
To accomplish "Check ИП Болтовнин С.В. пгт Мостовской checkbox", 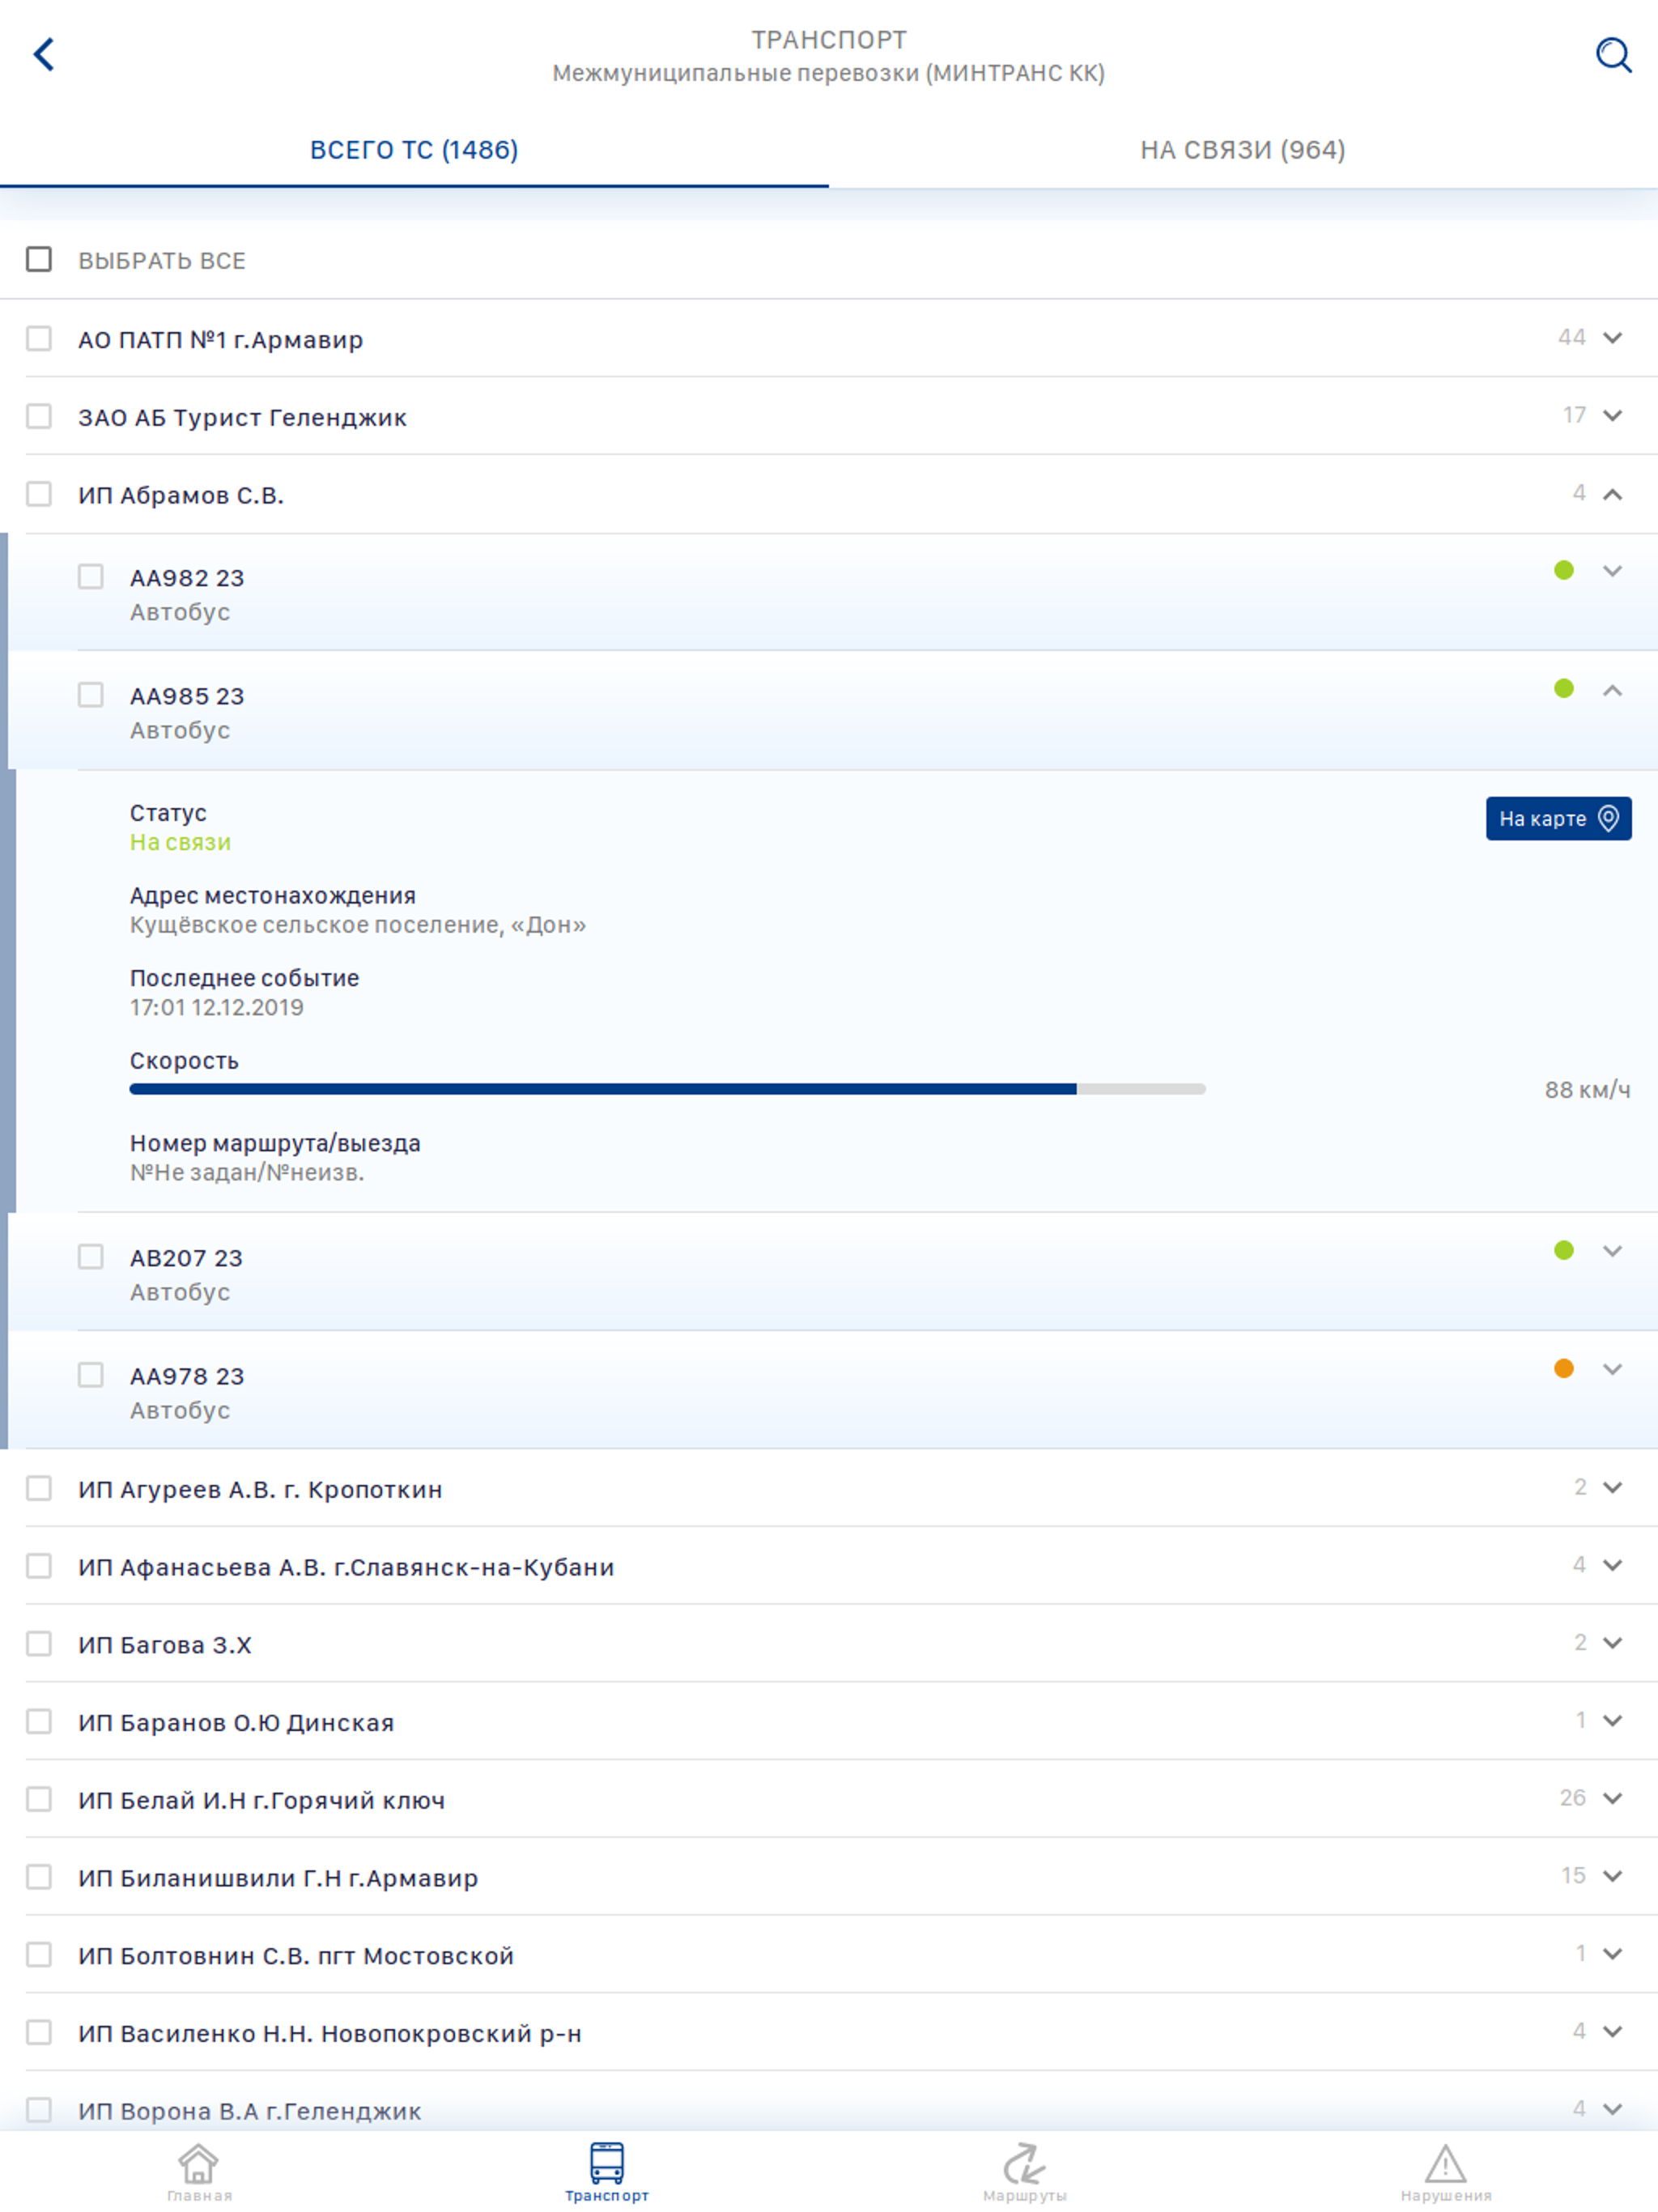I will pyautogui.click(x=39, y=1954).
